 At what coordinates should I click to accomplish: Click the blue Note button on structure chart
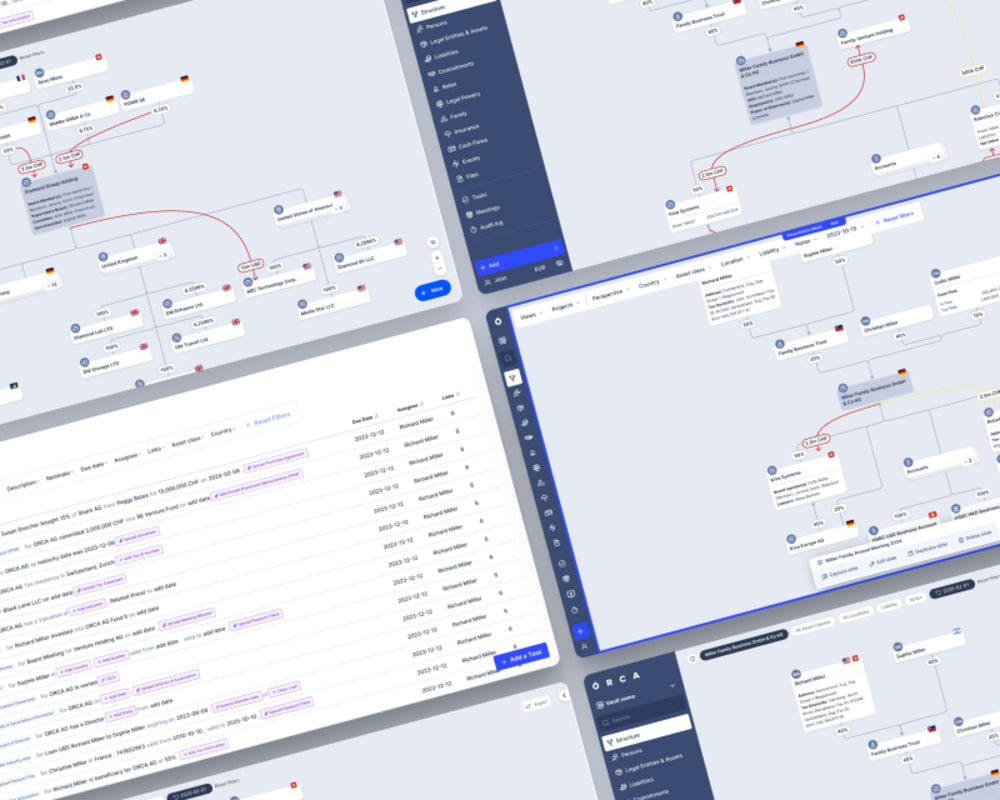click(433, 290)
